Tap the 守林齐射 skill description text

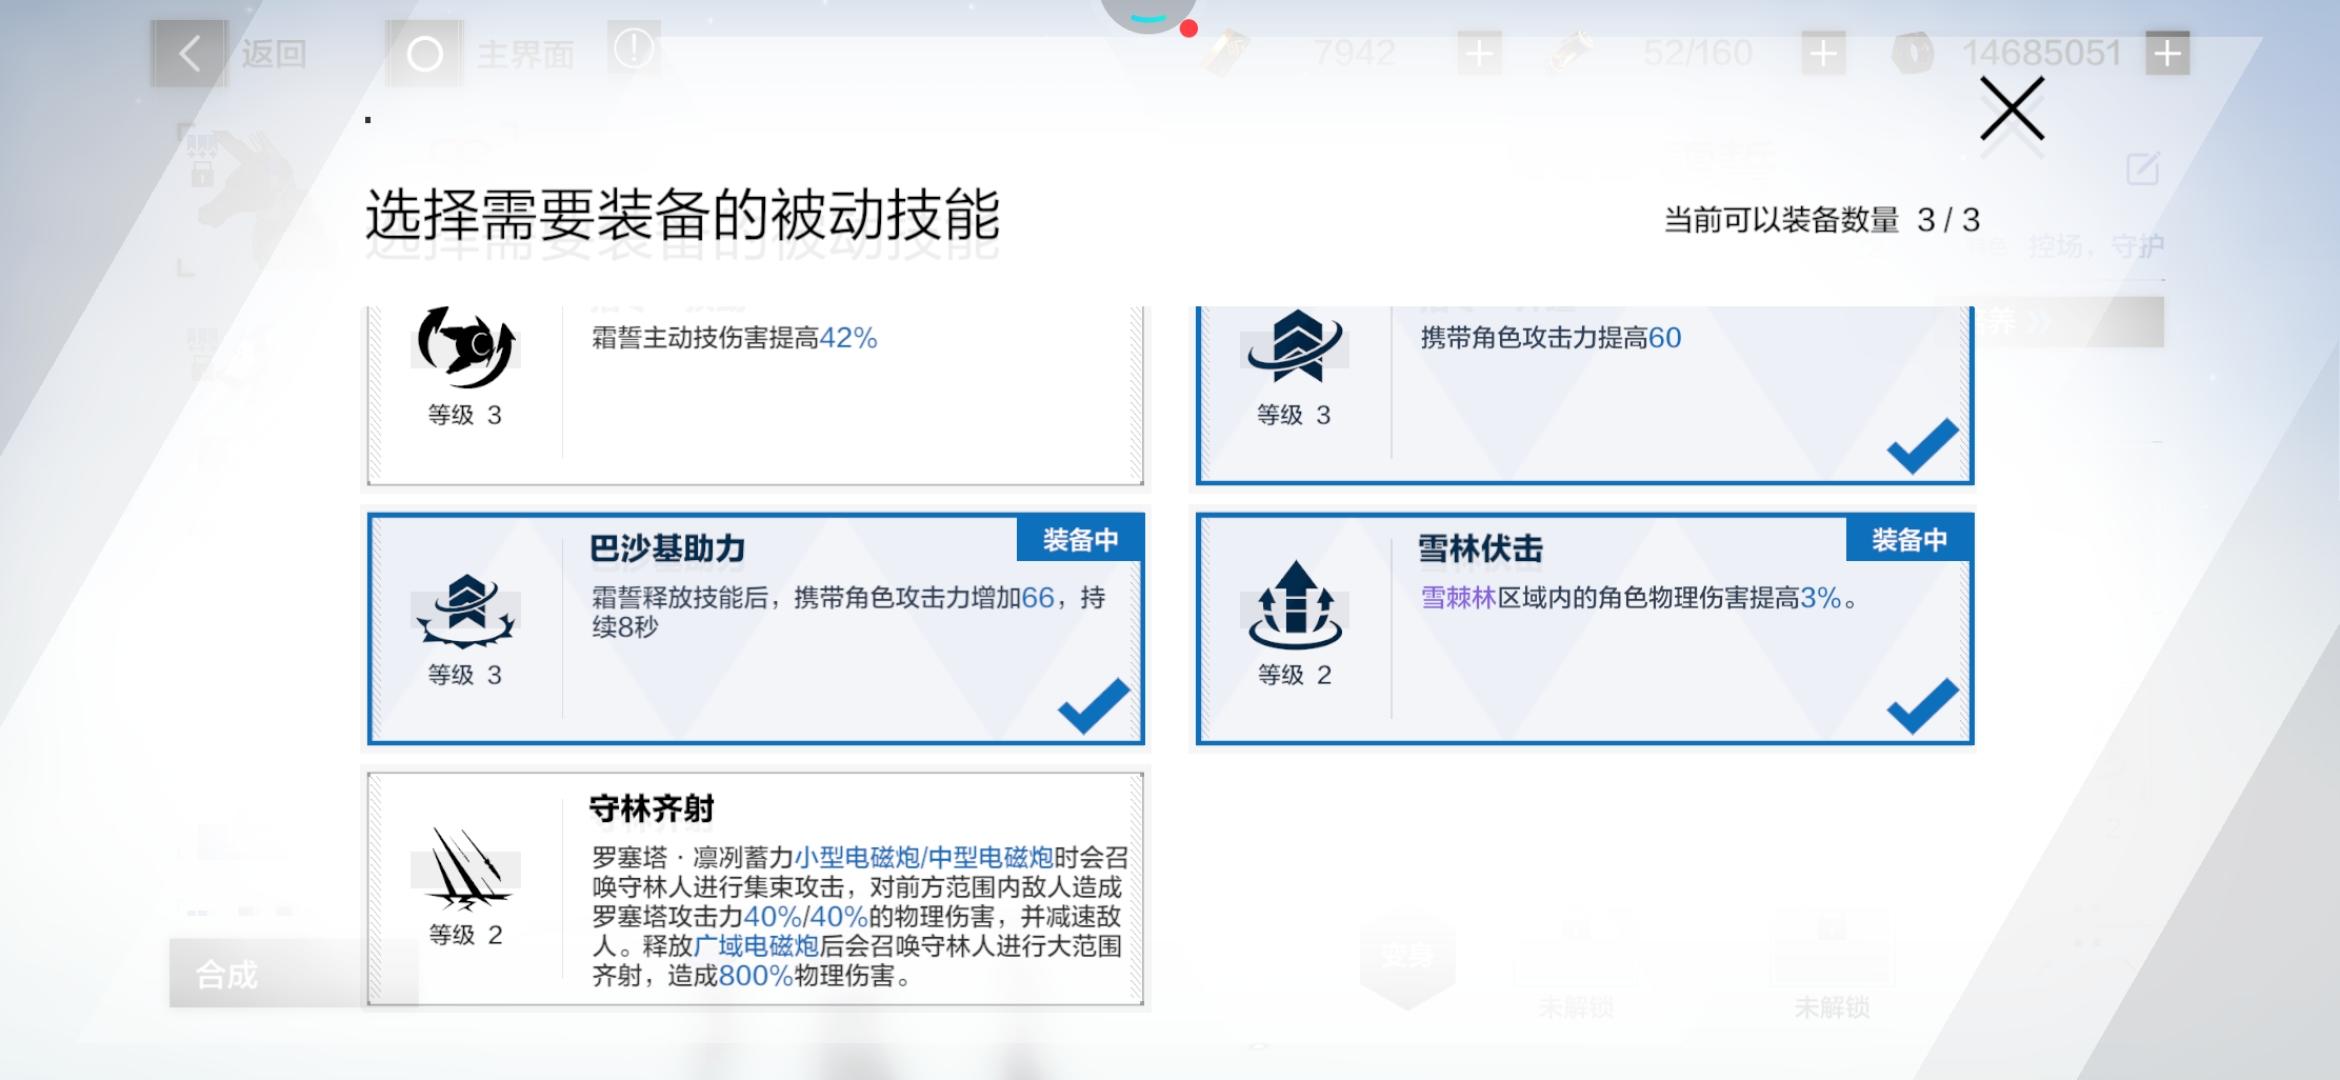tap(860, 916)
